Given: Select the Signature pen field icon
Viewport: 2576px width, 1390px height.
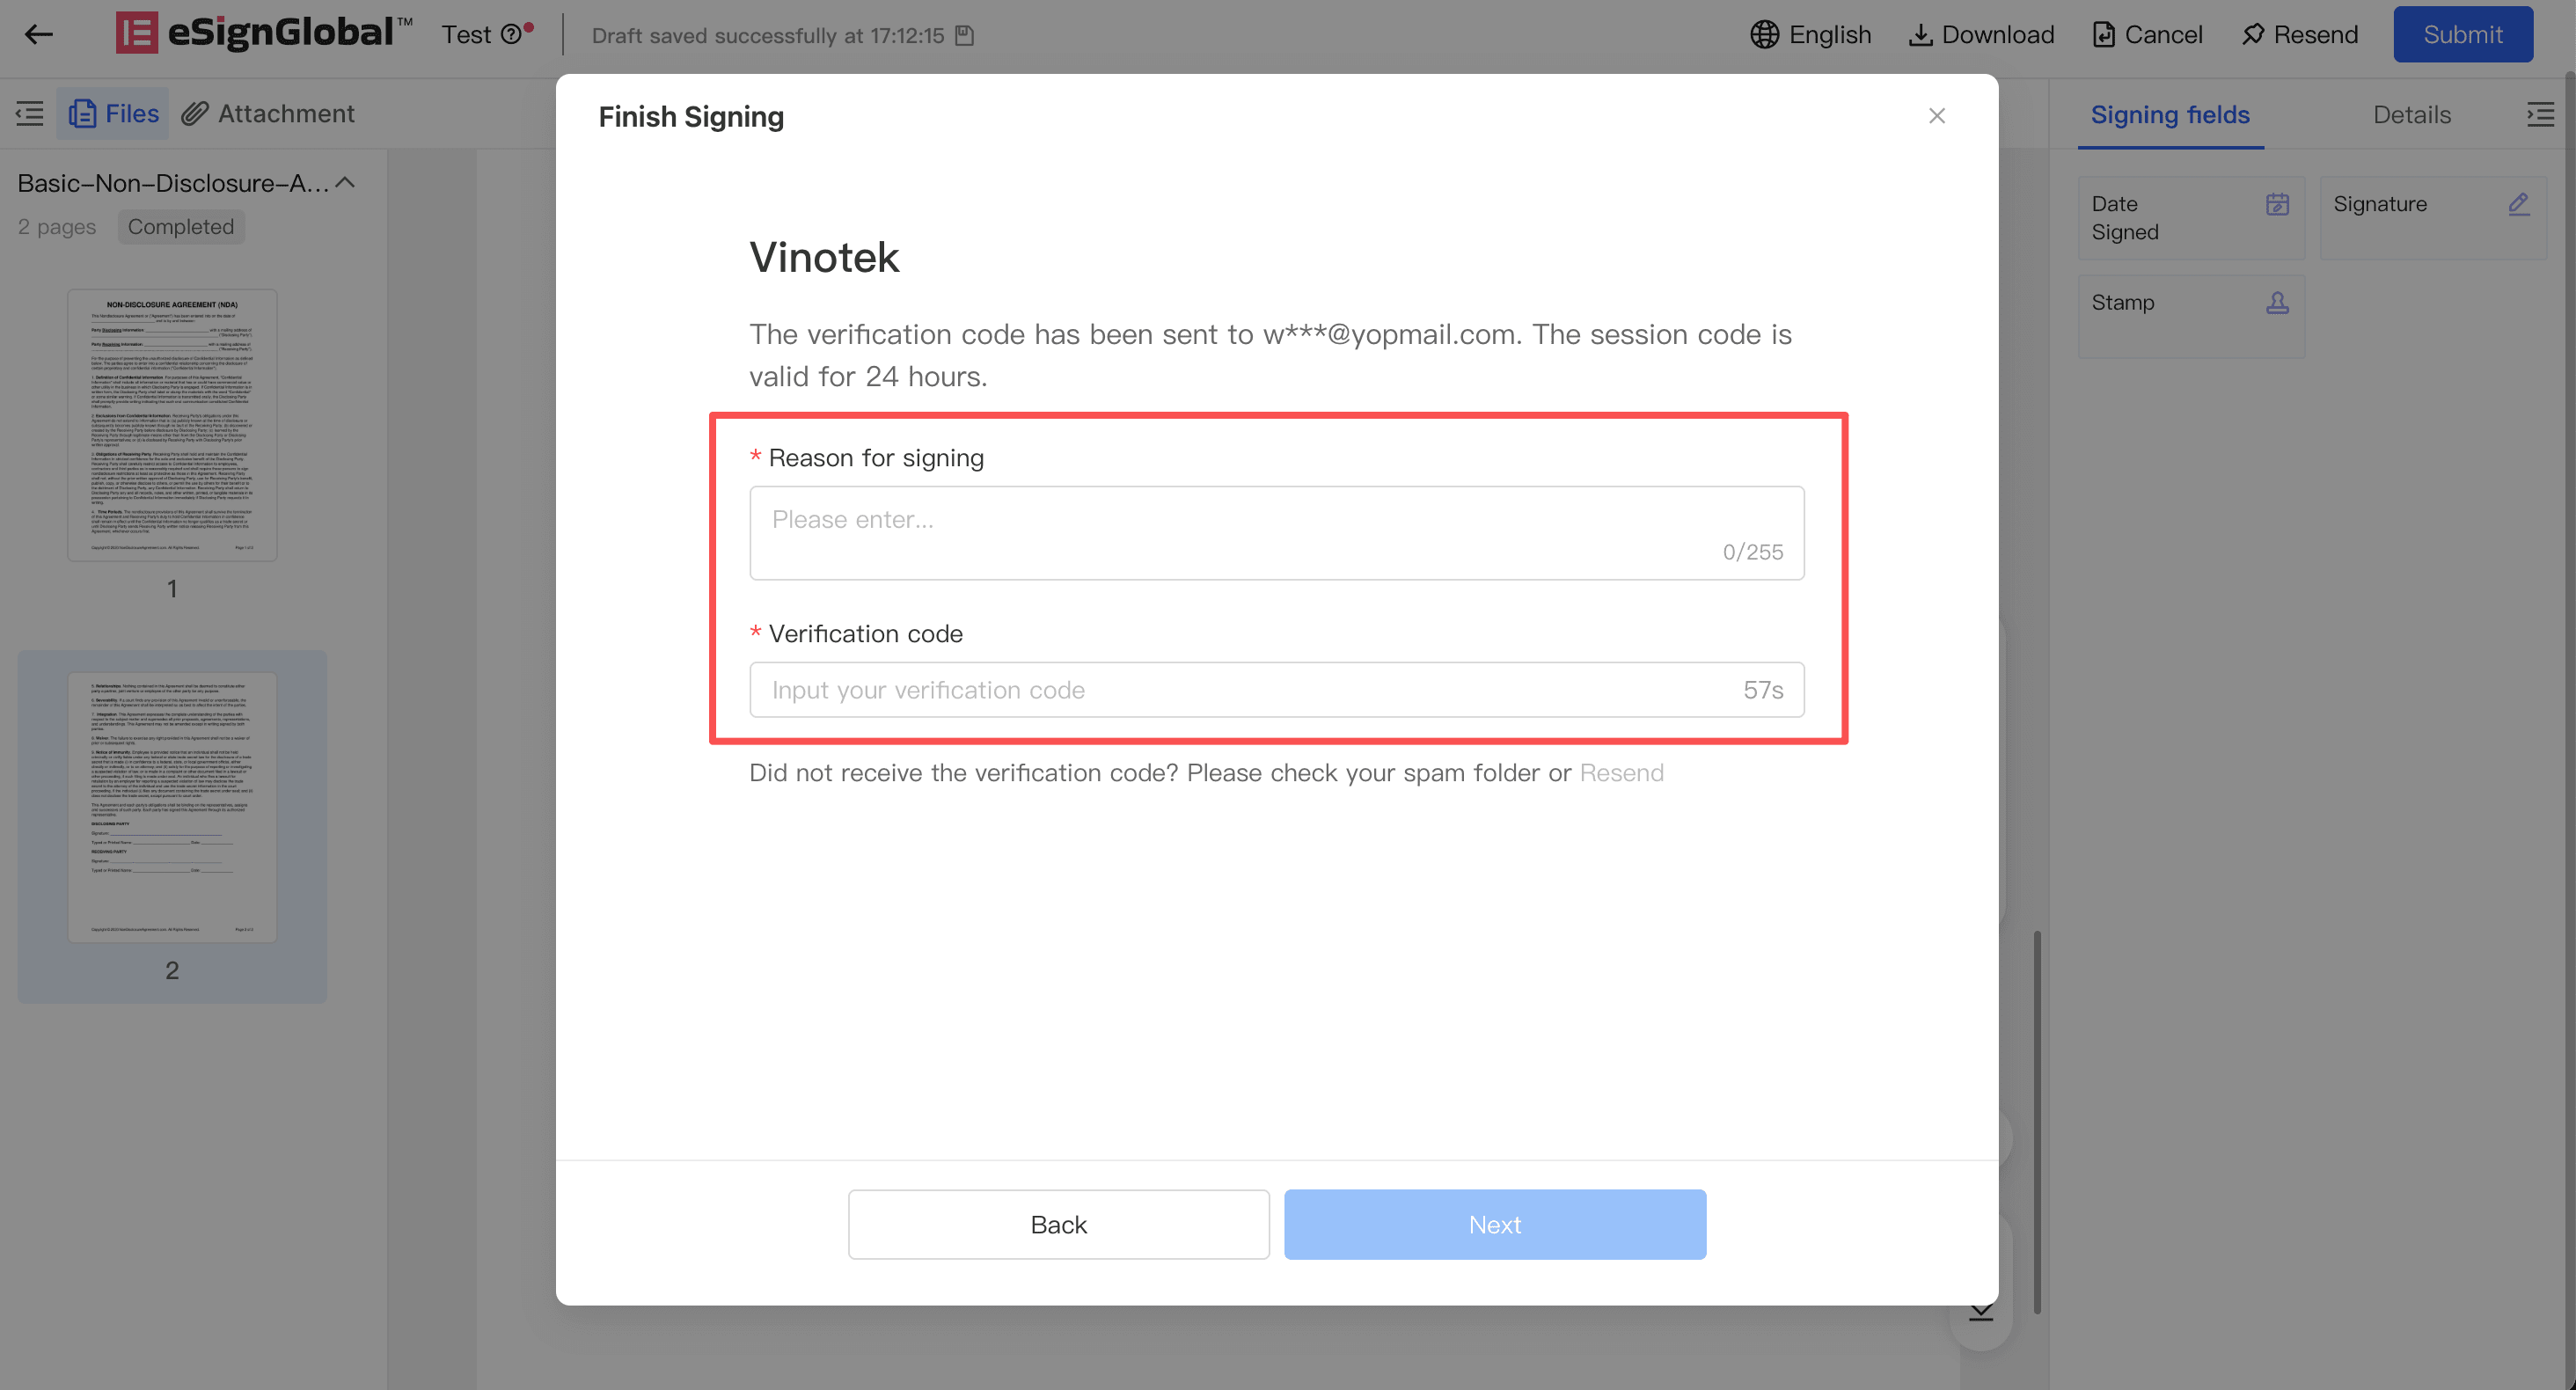Looking at the screenshot, I should coord(2518,204).
